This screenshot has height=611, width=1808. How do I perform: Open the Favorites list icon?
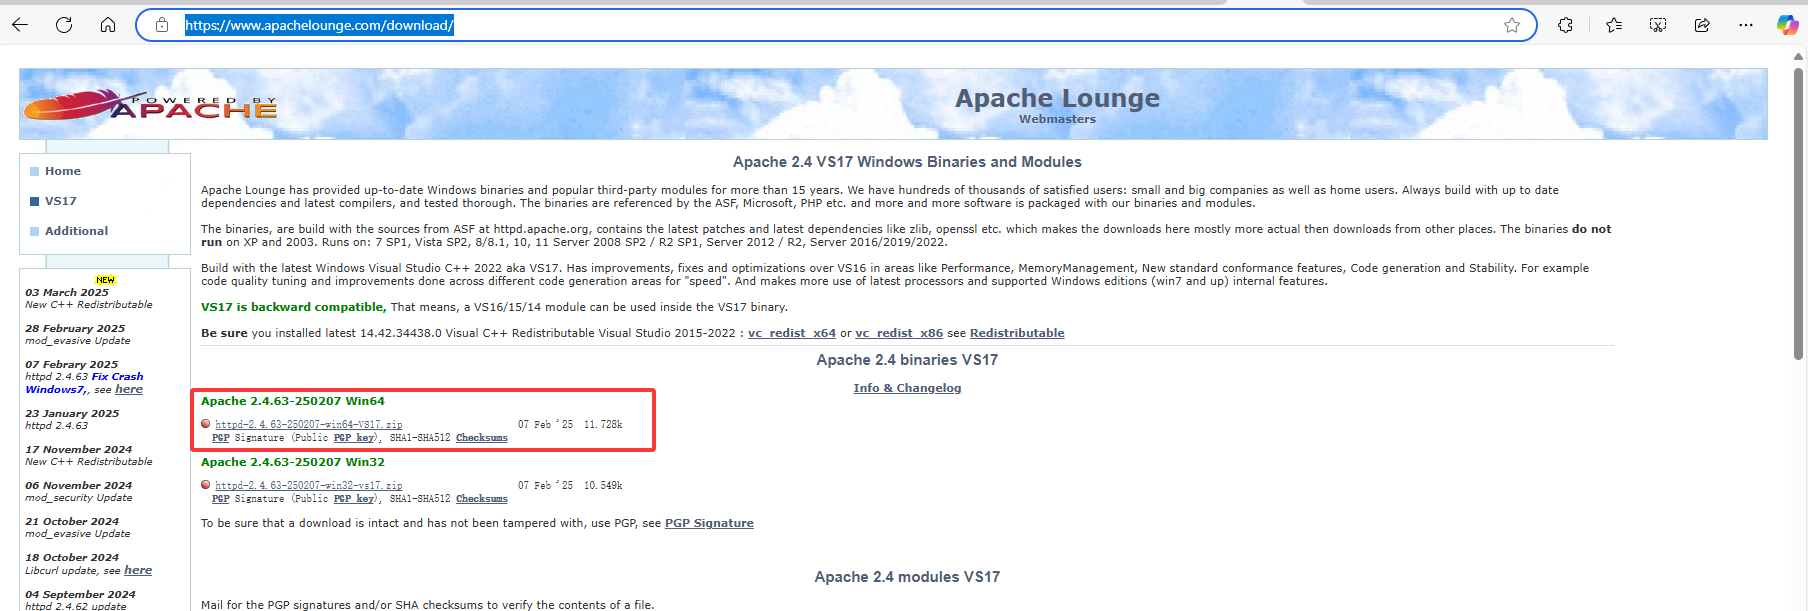click(x=1614, y=25)
